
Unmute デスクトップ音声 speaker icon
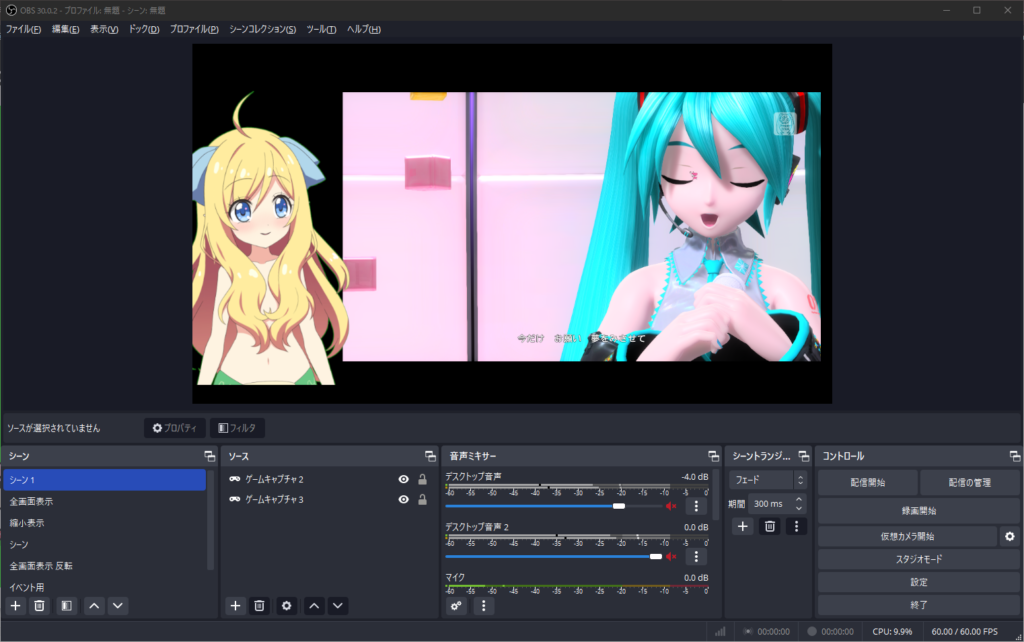(671, 506)
